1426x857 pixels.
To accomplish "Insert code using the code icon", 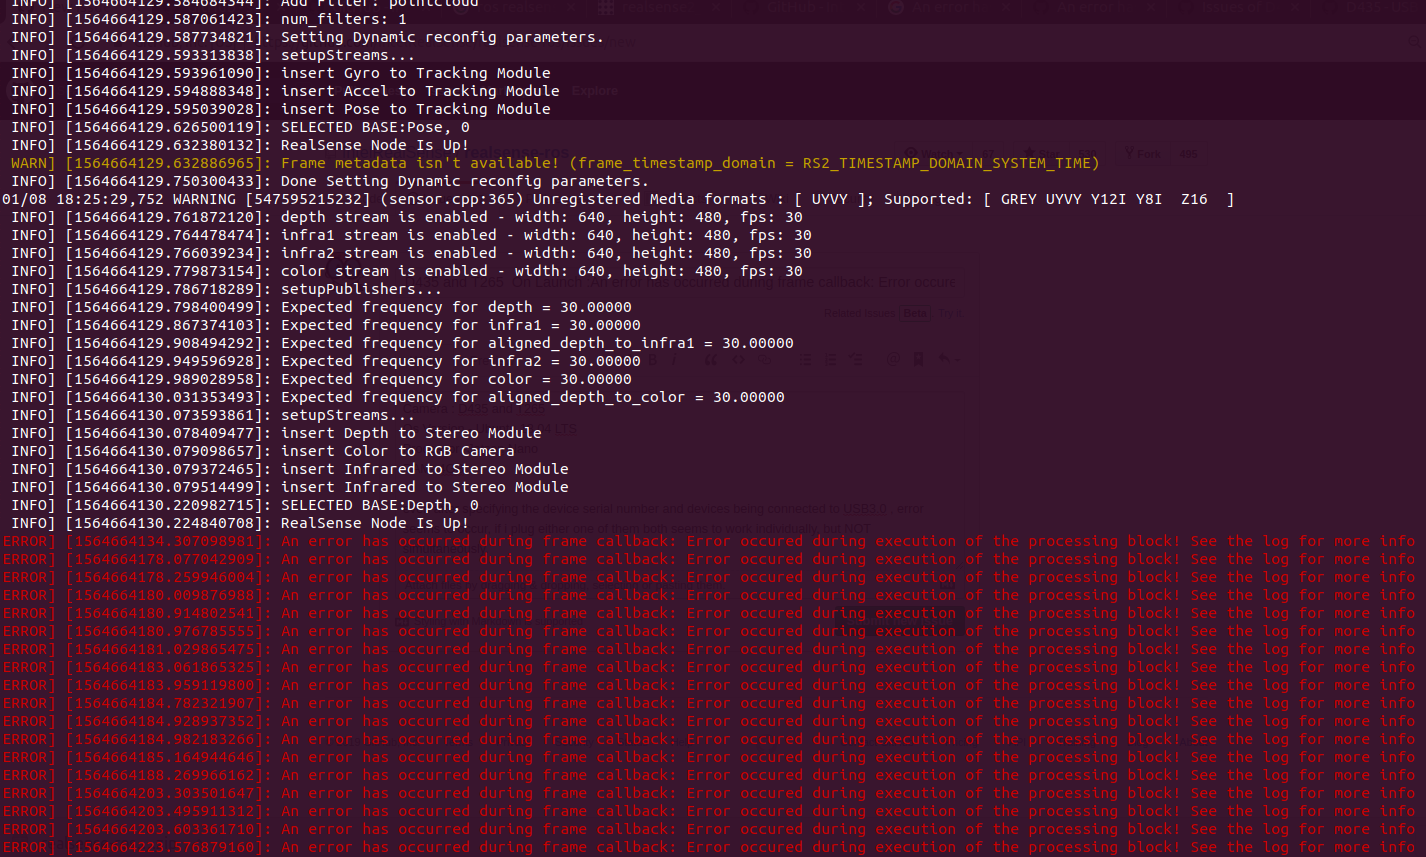I will click(738, 360).
